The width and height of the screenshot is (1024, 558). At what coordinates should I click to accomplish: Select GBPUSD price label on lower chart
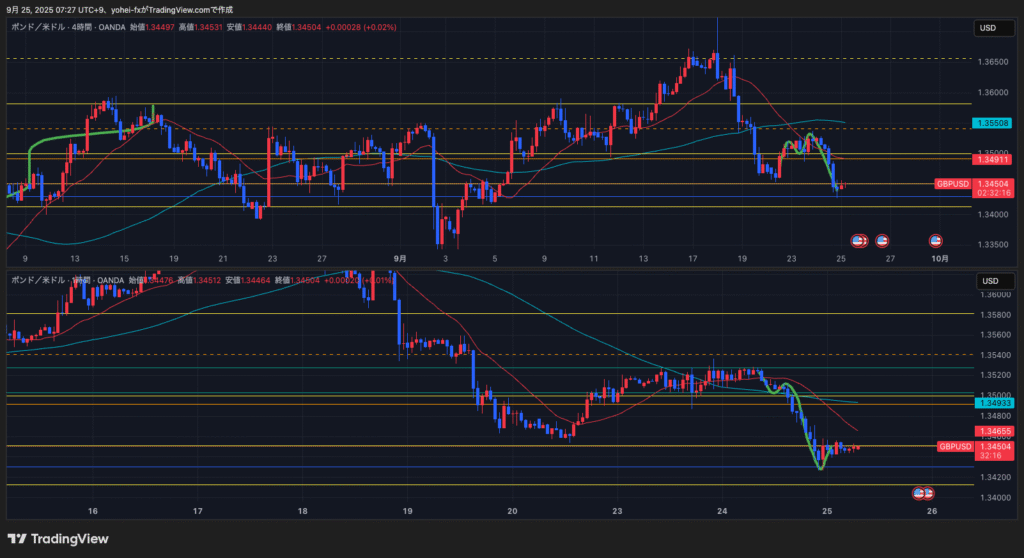click(954, 446)
